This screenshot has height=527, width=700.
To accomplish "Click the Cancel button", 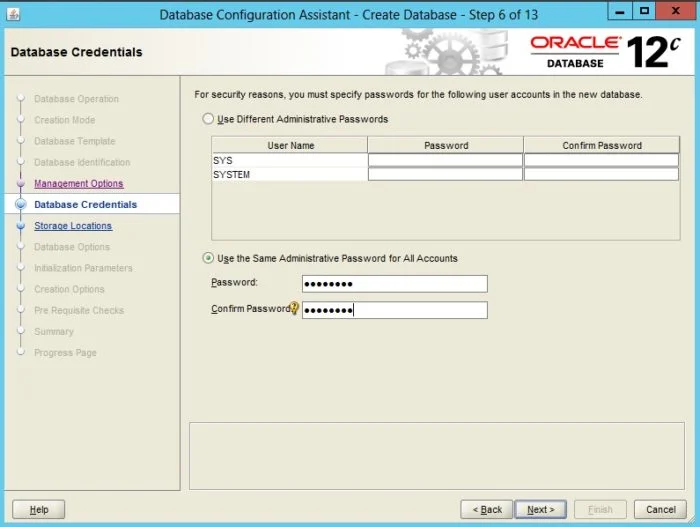I will click(660, 509).
